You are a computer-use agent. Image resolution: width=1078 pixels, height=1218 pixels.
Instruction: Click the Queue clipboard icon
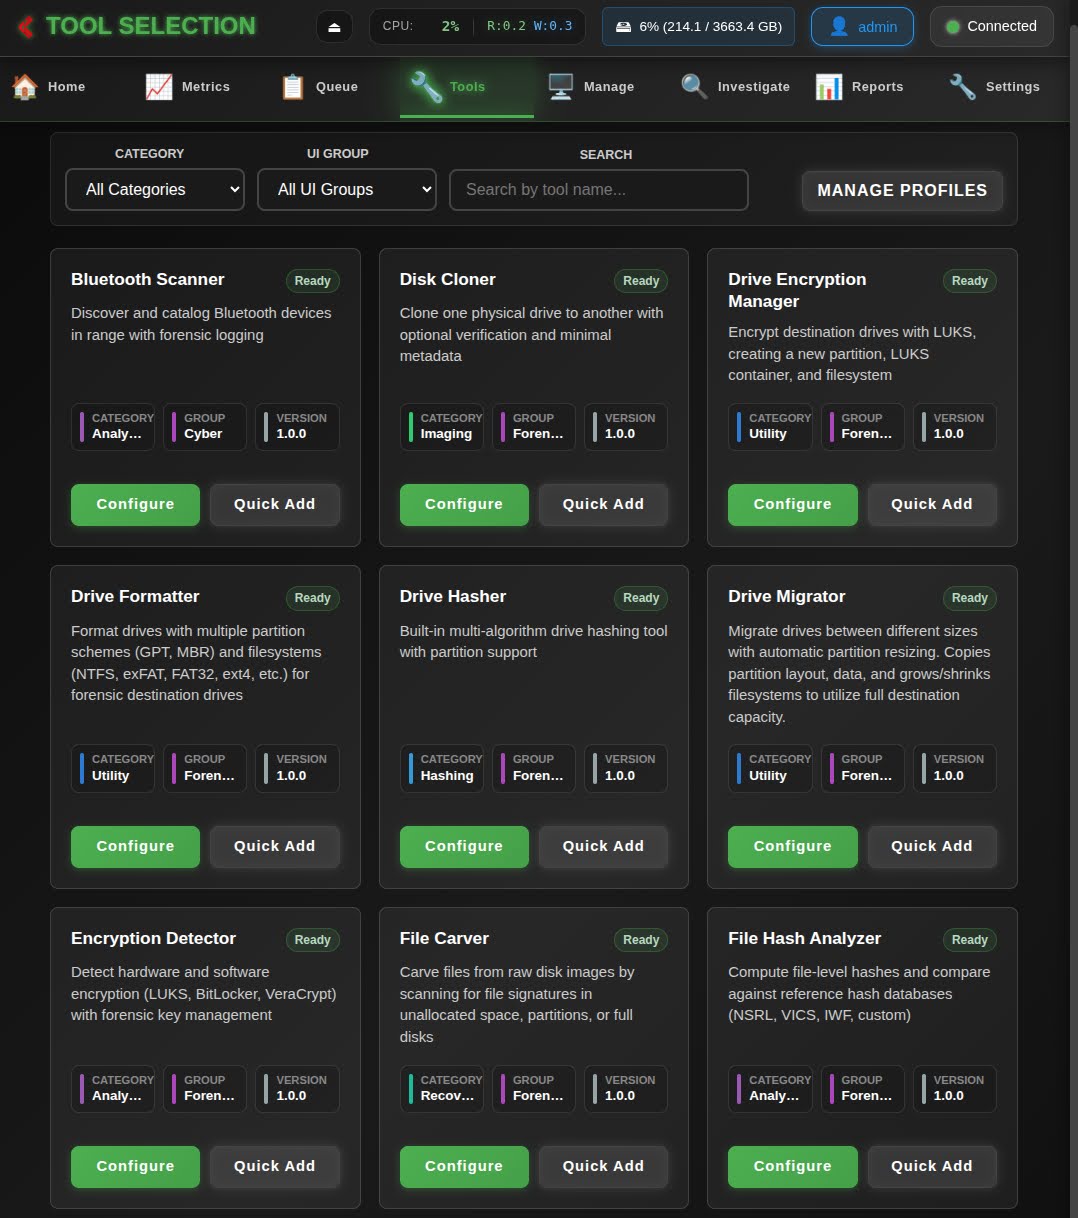[x=293, y=87]
